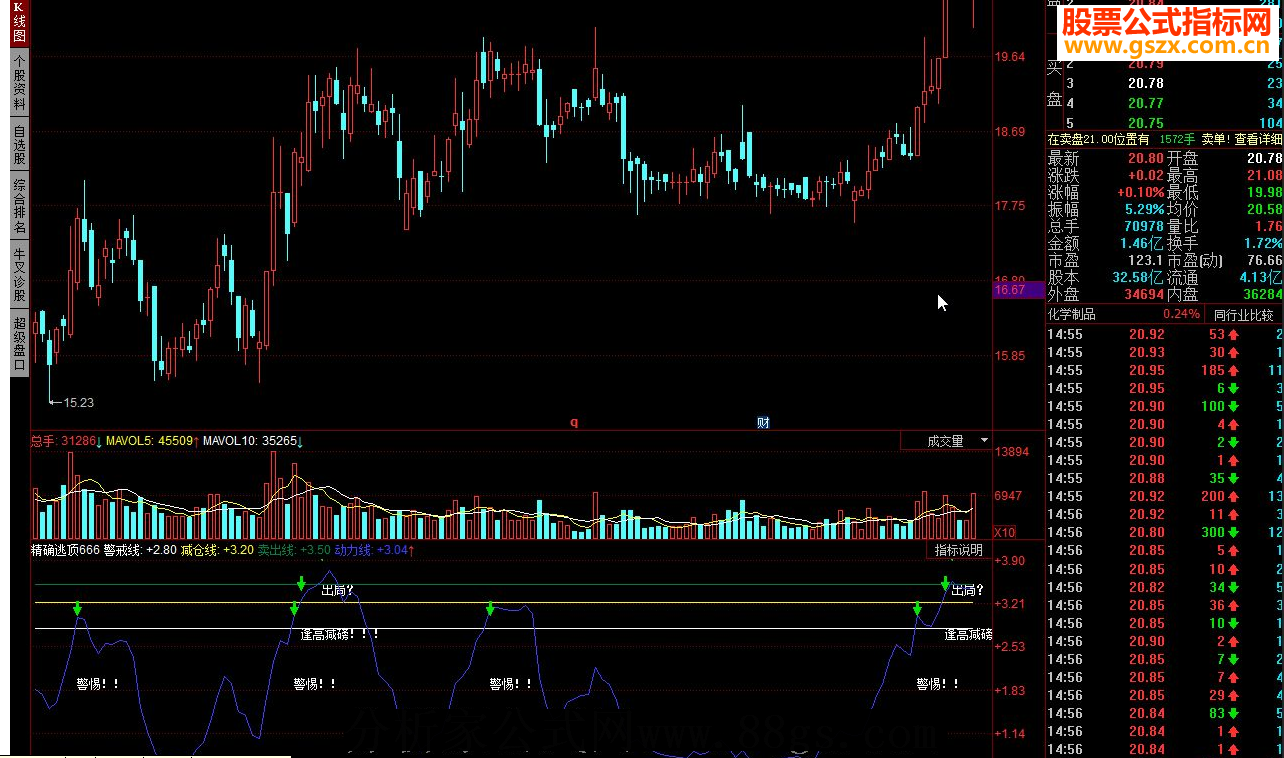Click the +3.90 indicator axis label
The width and height of the screenshot is (1284, 758).
click(1010, 561)
